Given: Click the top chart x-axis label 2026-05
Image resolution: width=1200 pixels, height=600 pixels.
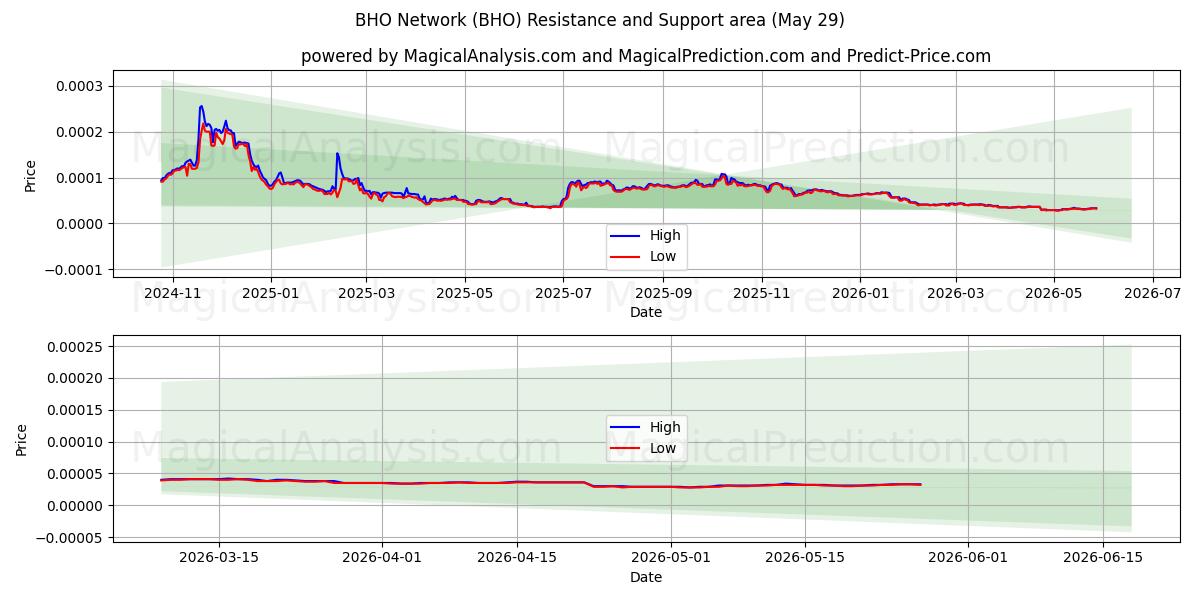Looking at the screenshot, I should [1053, 294].
